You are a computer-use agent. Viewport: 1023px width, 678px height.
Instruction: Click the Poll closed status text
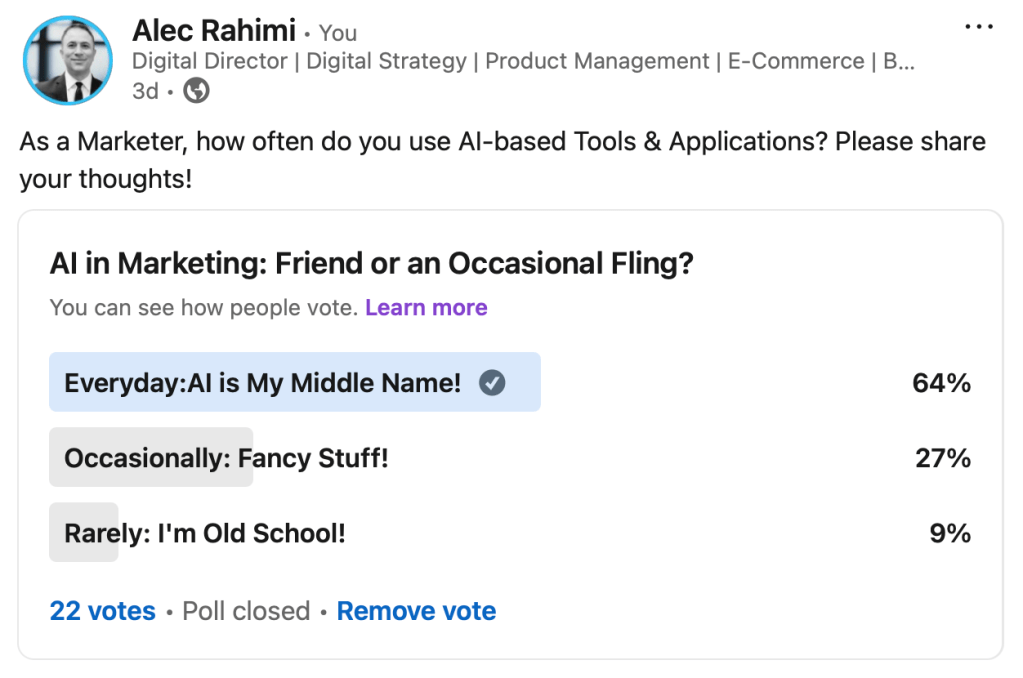point(246,611)
